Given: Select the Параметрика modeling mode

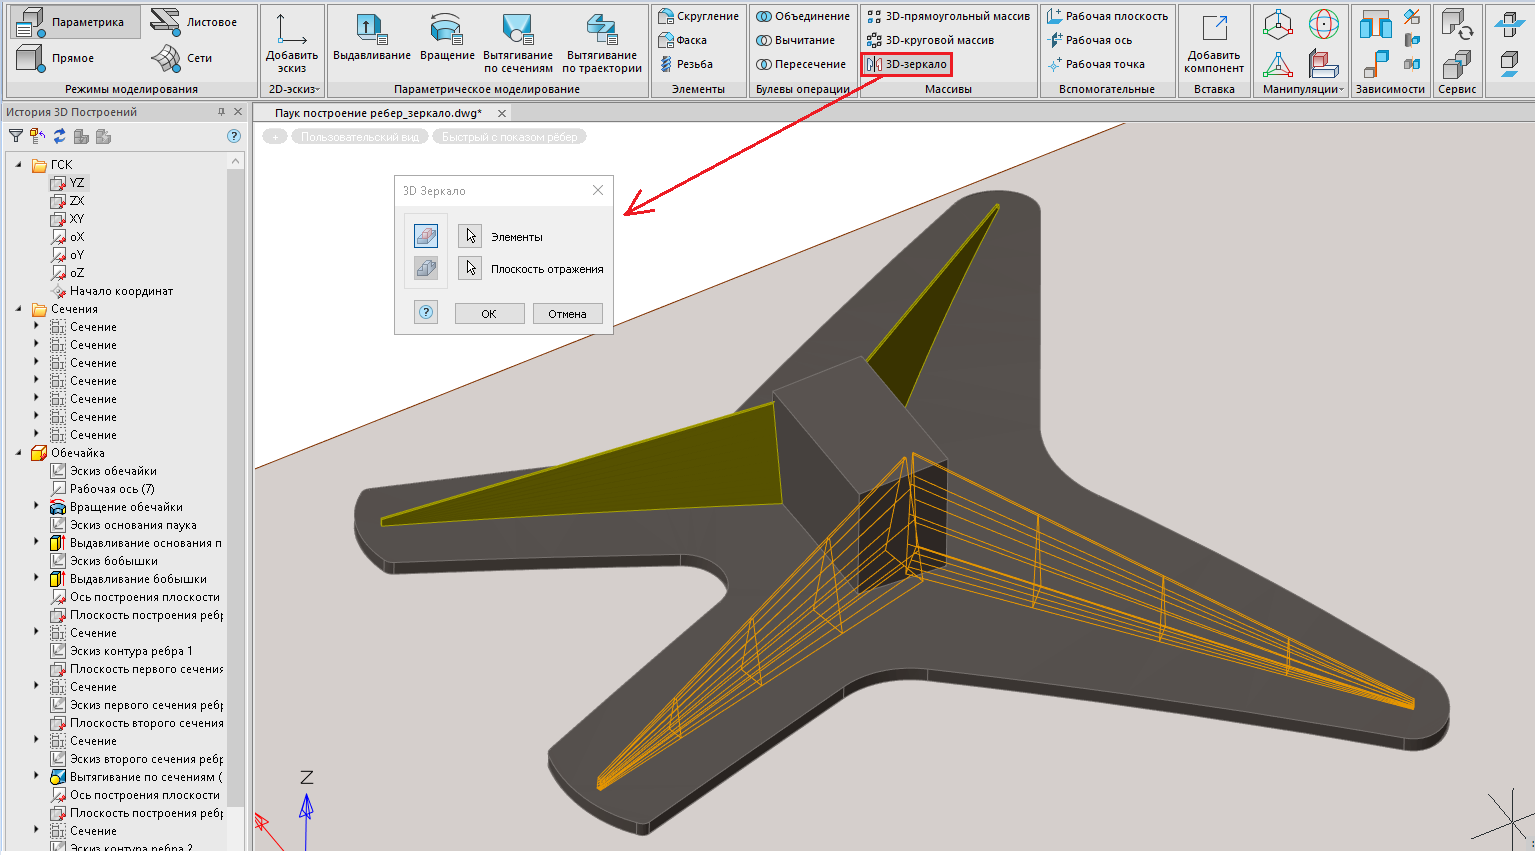Looking at the screenshot, I should tap(71, 22).
